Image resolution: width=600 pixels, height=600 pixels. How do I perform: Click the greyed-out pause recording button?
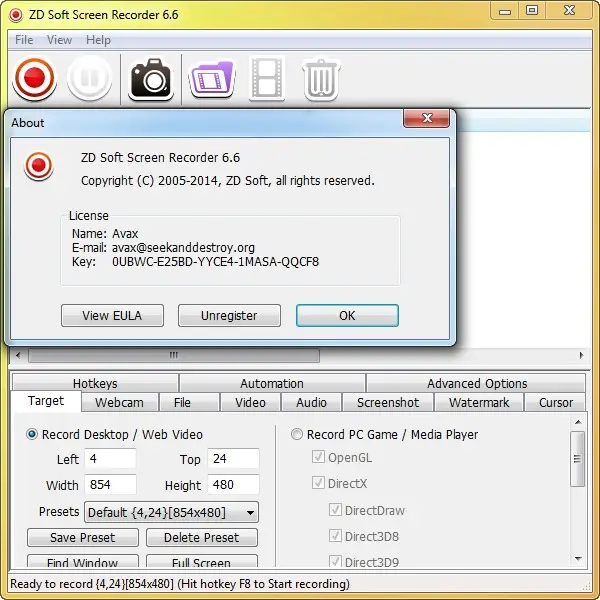(90, 78)
